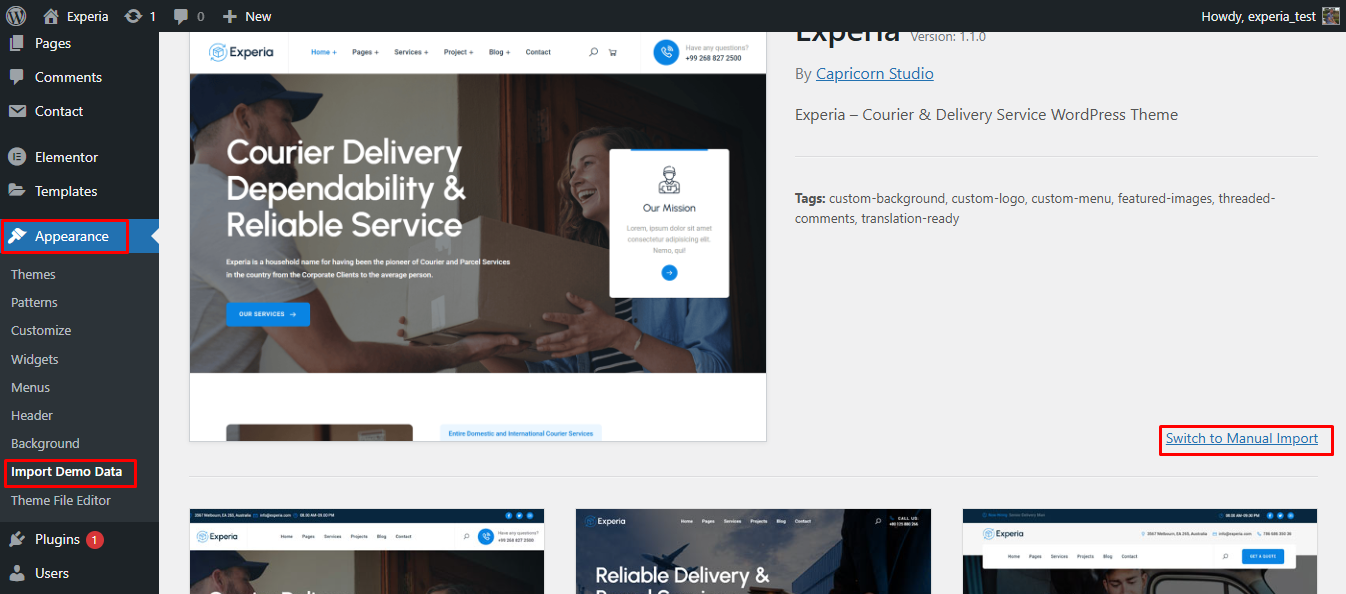1346x594 pixels.
Task: Visit the Experia site home link
Action: tap(76, 16)
